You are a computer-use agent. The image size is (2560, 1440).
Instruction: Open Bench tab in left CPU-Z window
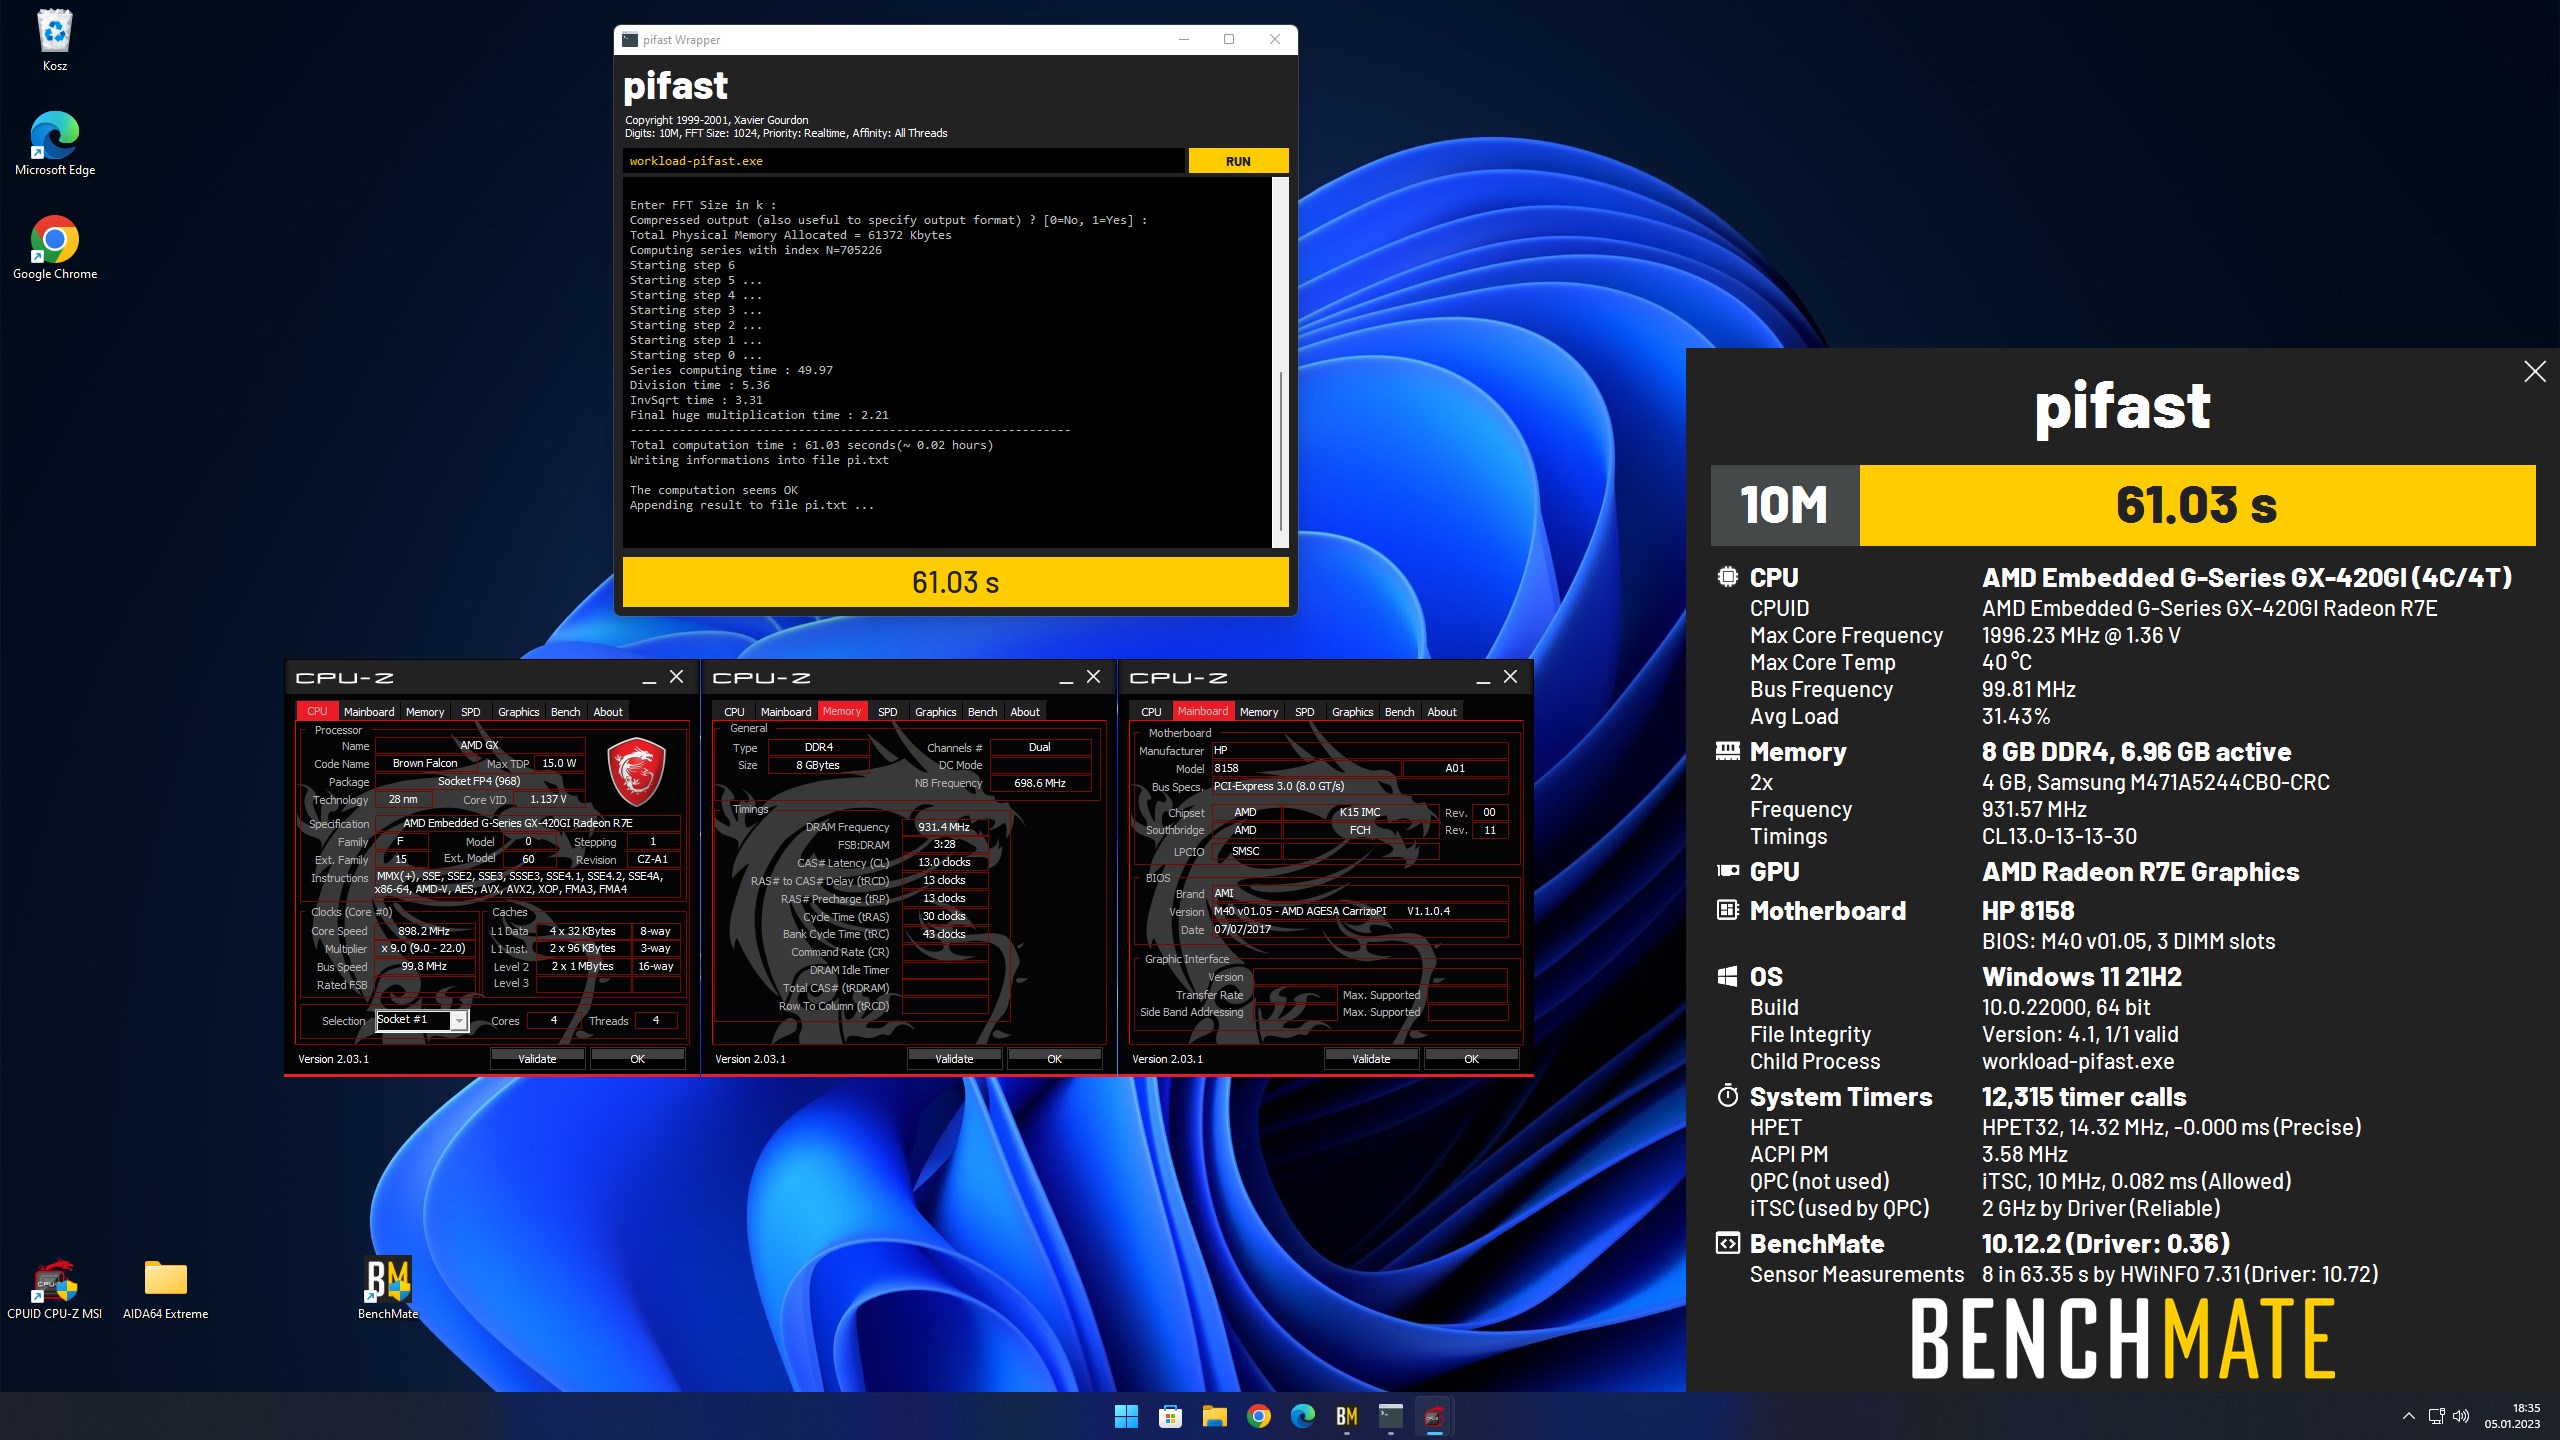coord(565,712)
